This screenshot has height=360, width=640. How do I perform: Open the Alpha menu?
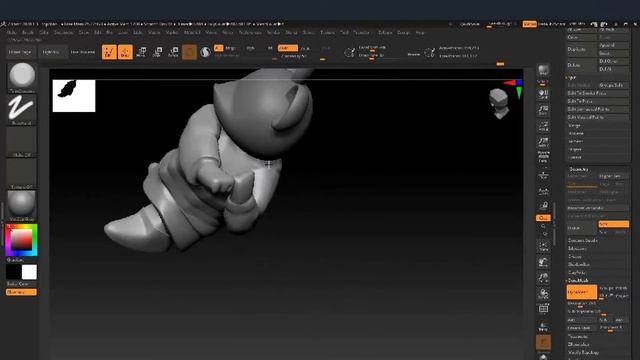tap(11, 32)
